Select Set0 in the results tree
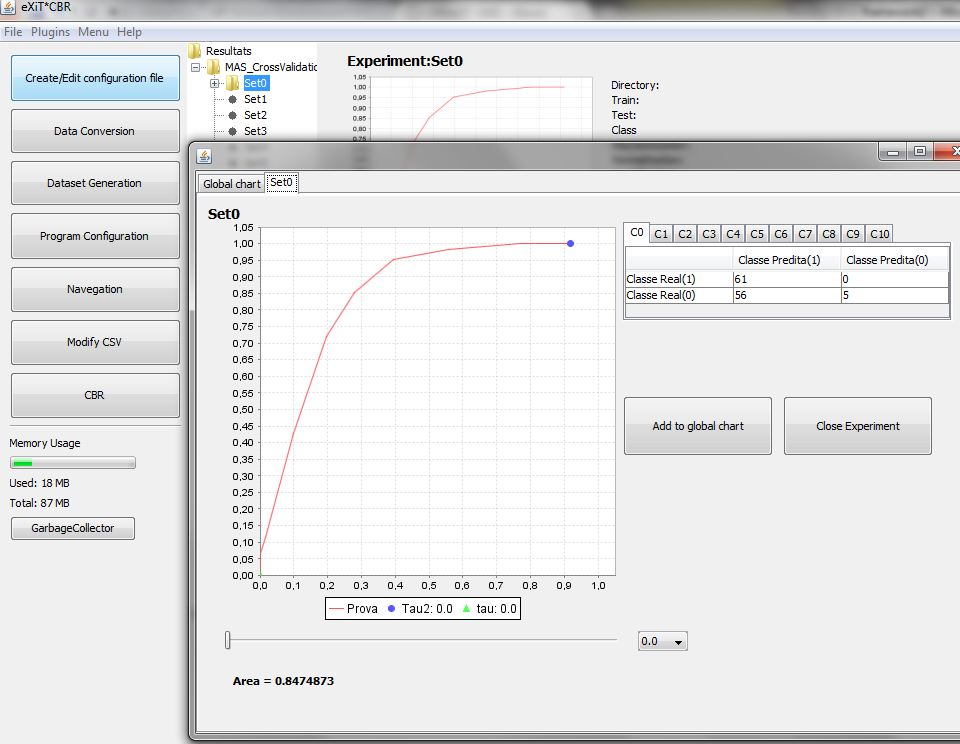The height and width of the screenshot is (744, 960). 255,83
